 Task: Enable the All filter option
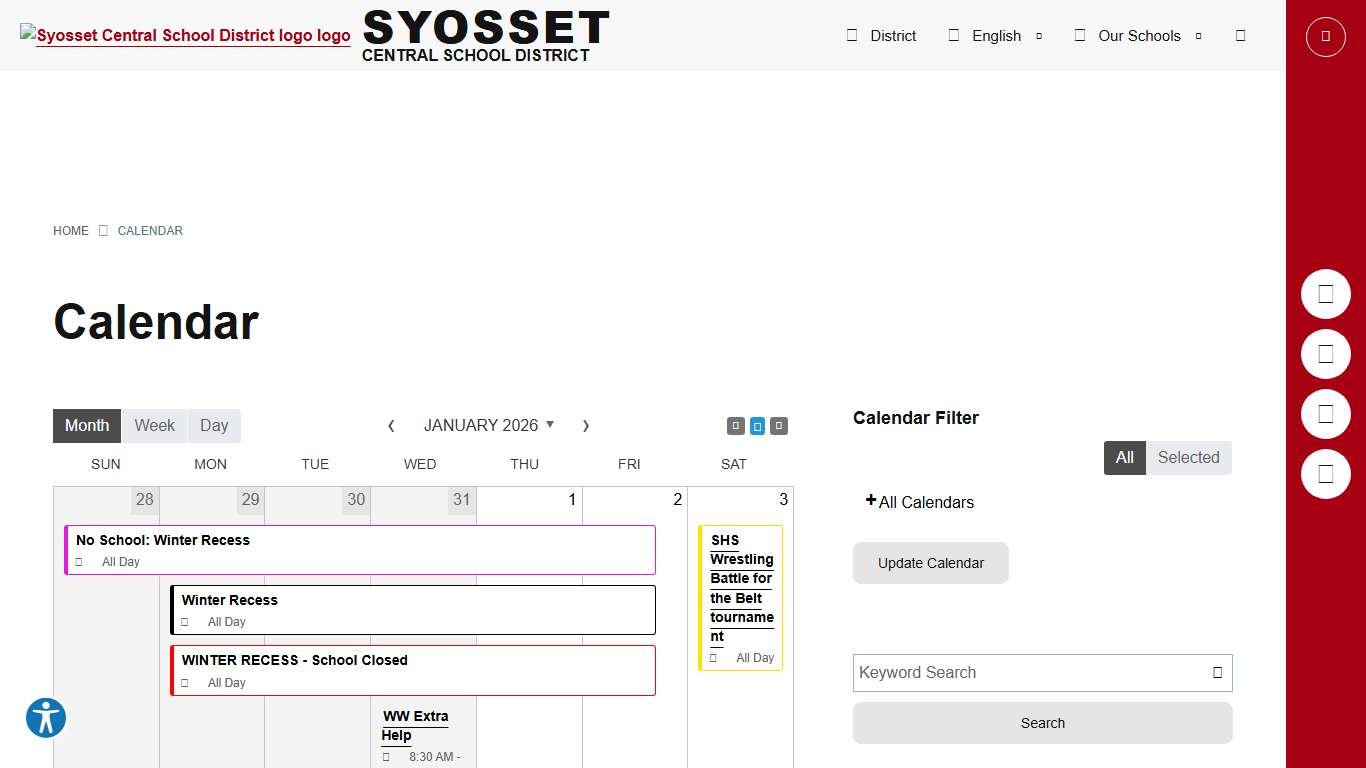point(1124,457)
